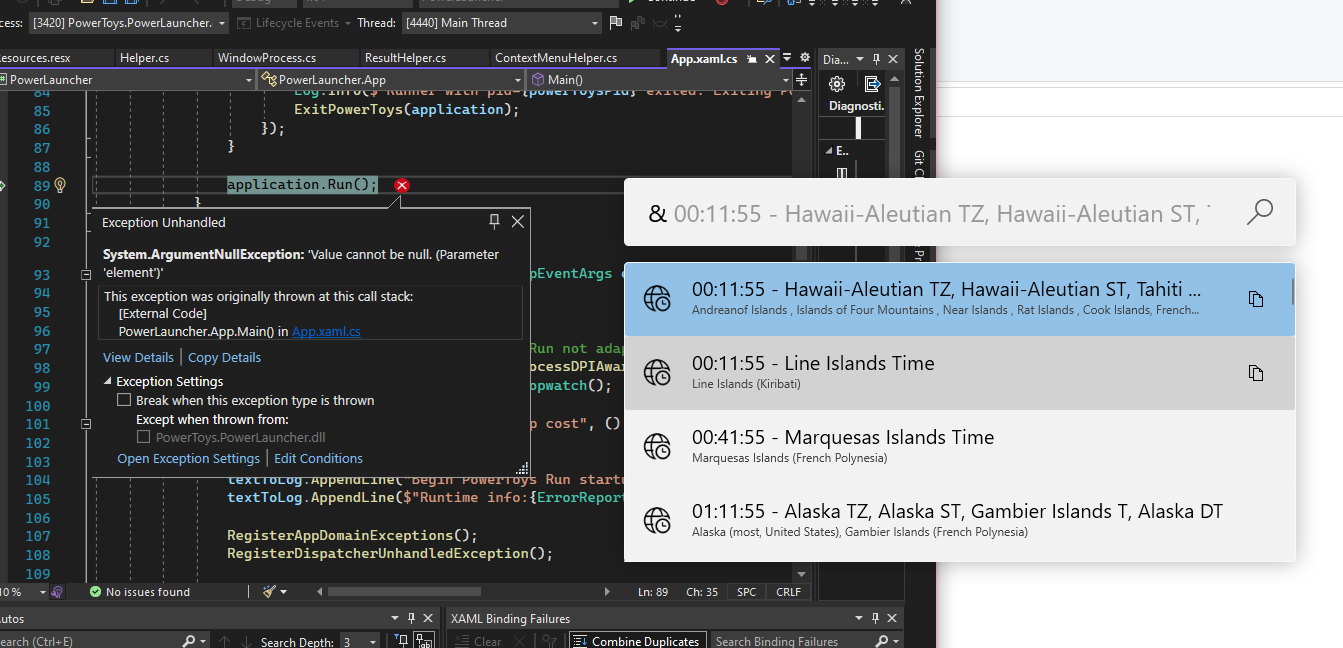Image resolution: width=1343 pixels, height=648 pixels.
Task: Click the CRLF line ending indicator
Action: [788, 592]
